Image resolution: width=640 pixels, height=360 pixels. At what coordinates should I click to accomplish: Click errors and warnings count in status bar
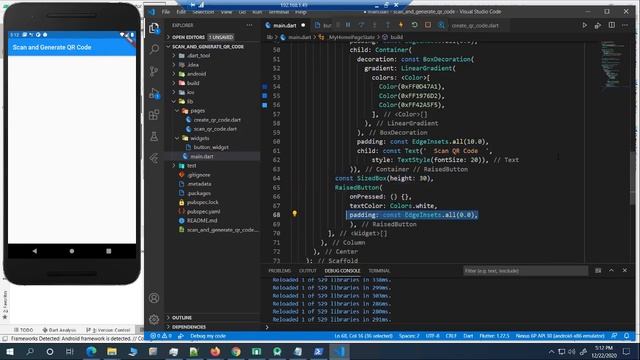click(161, 336)
